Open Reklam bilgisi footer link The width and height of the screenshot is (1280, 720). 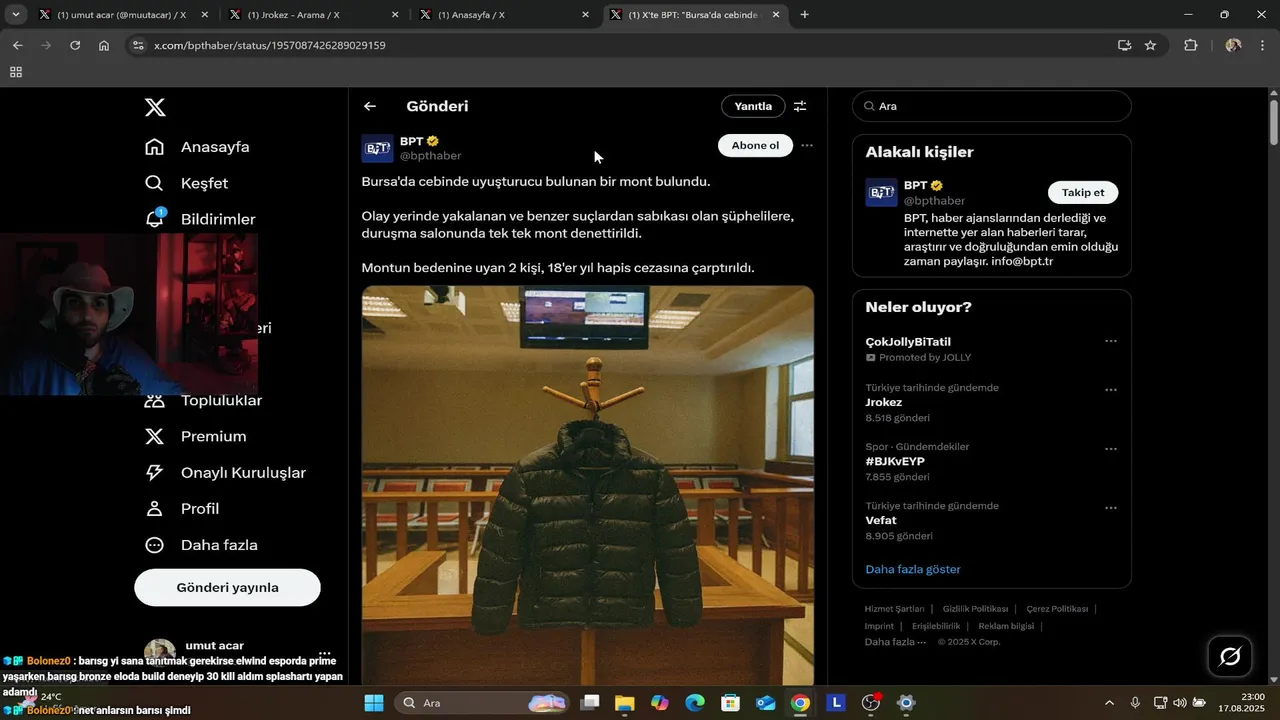(1006, 626)
